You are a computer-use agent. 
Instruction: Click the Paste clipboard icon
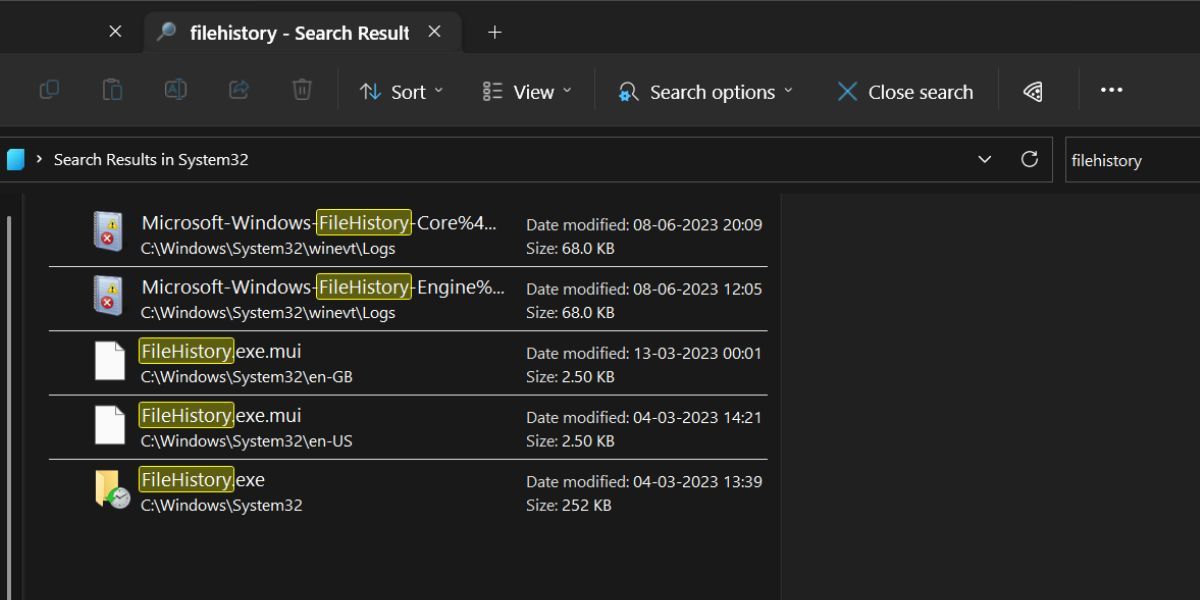click(112, 91)
